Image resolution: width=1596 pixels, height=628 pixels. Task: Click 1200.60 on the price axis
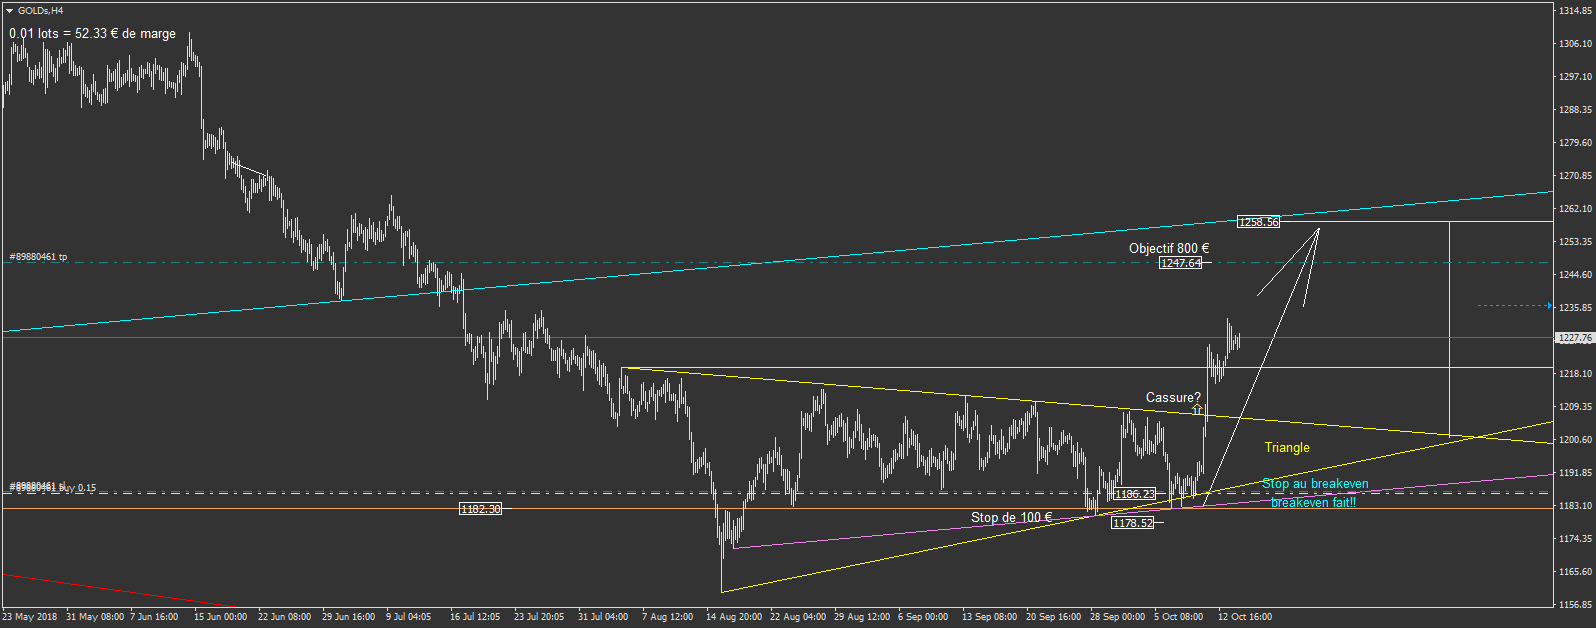pyautogui.click(x=1575, y=440)
